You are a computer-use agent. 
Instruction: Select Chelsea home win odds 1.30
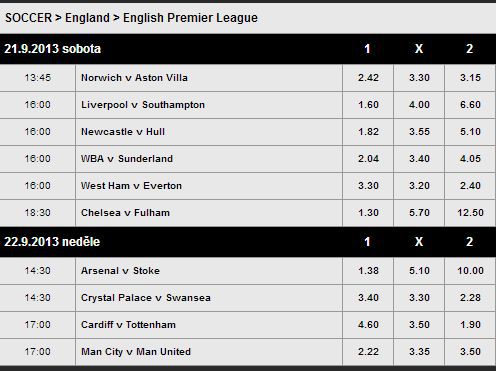click(368, 213)
